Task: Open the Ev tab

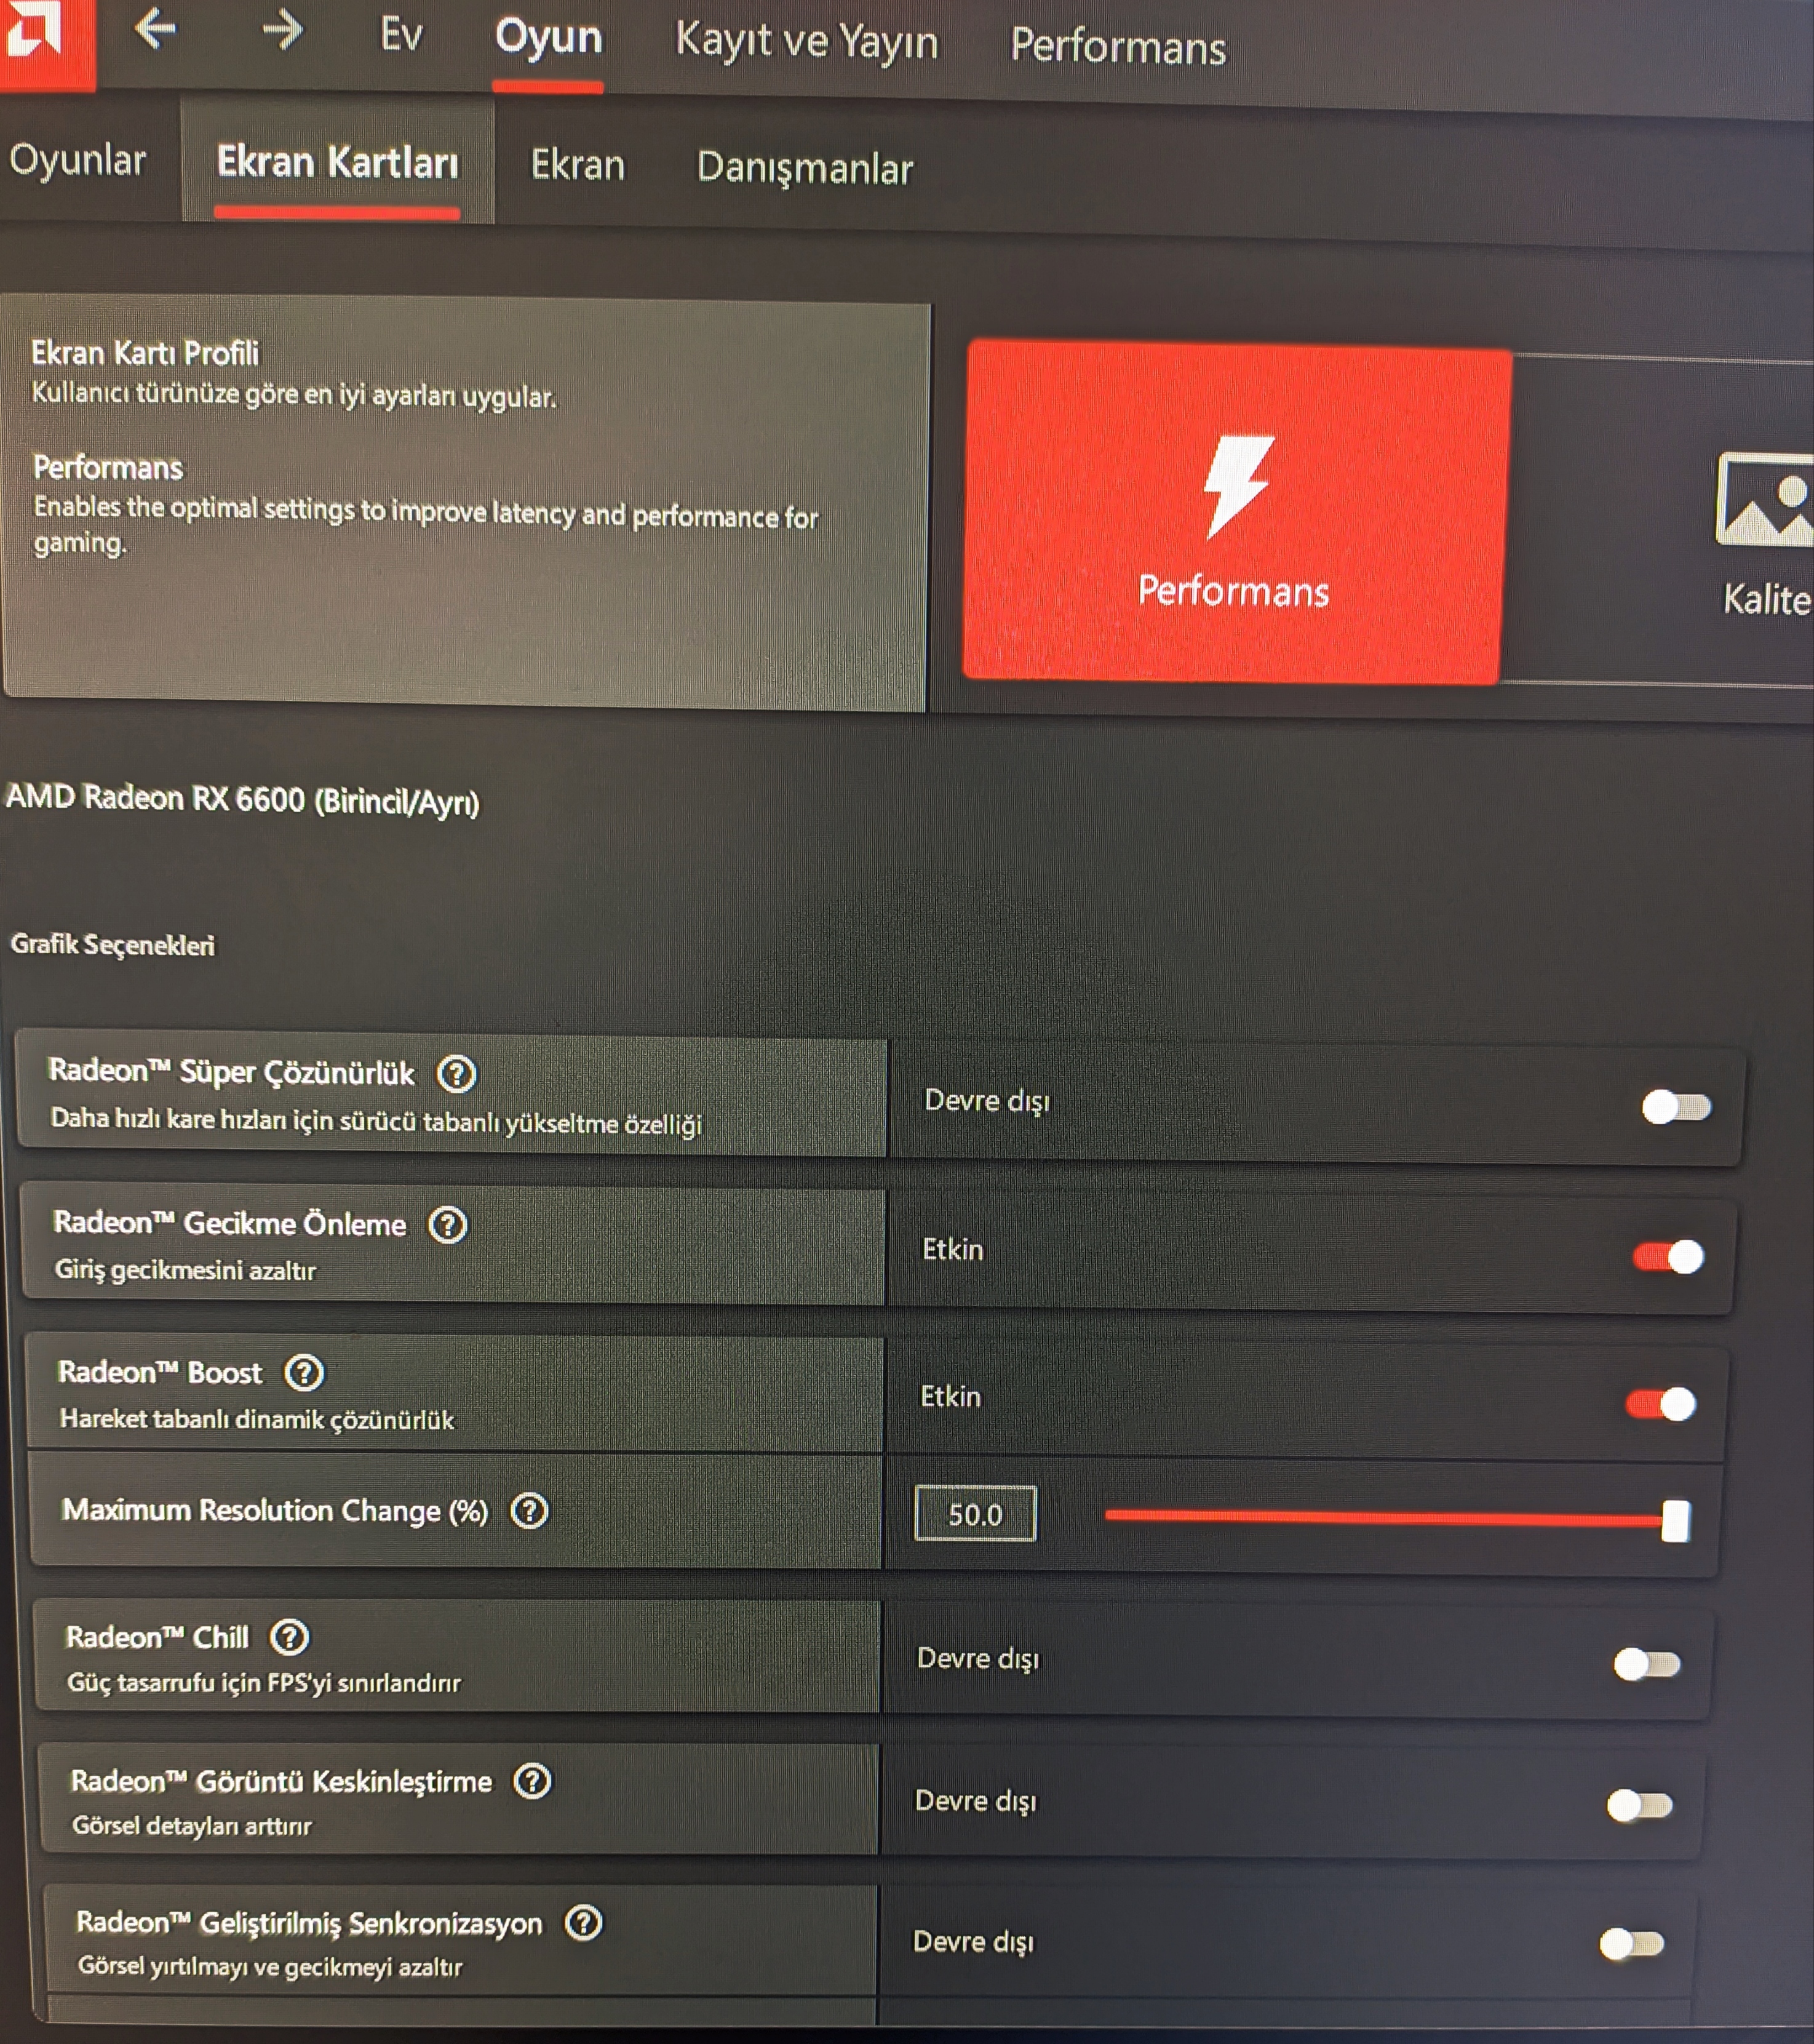Action: pyautogui.click(x=401, y=35)
